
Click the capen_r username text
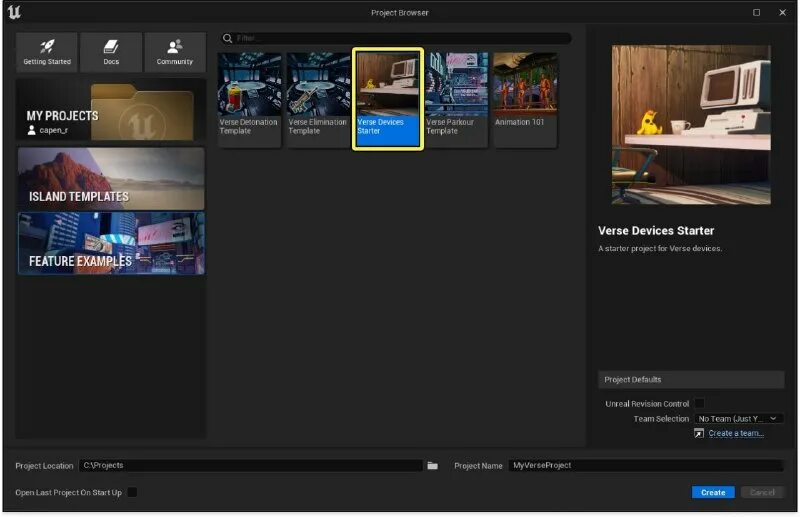[54, 130]
